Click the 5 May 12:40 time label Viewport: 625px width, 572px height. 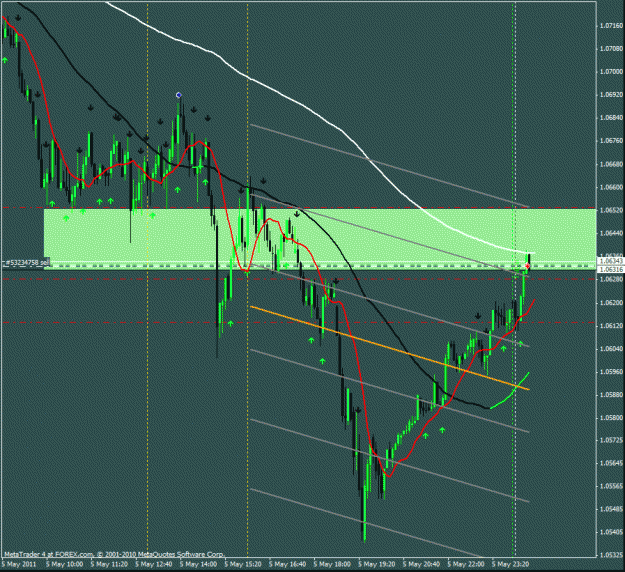[153, 564]
